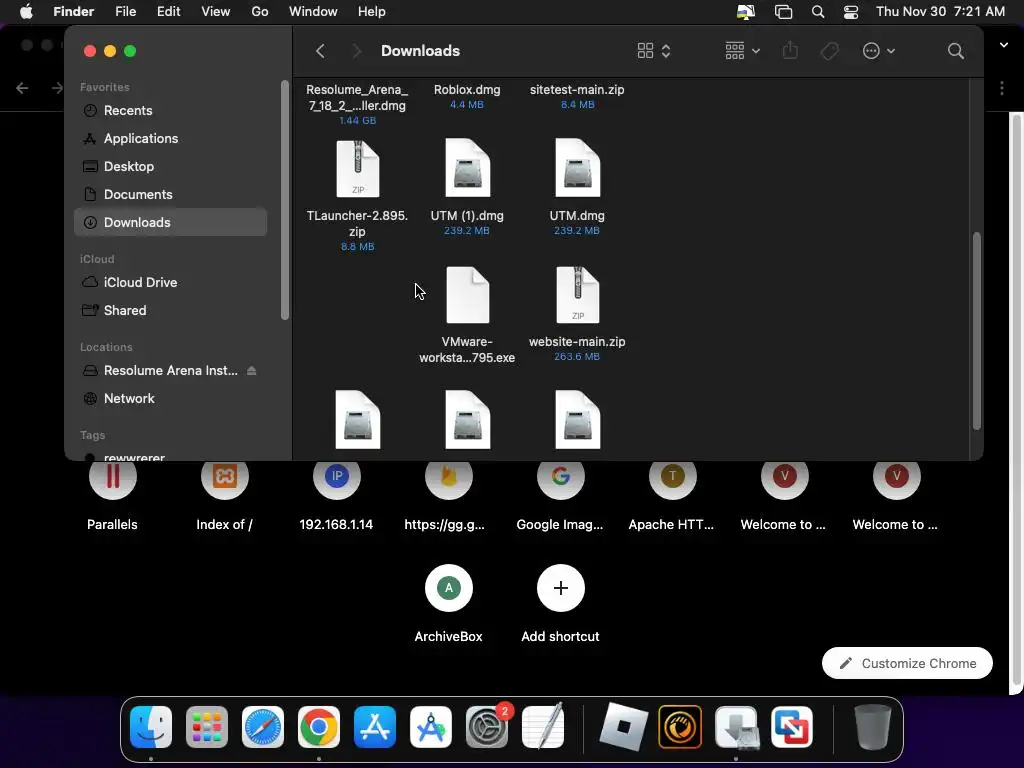The width and height of the screenshot is (1024, 768).
Task: Open the Edit menu
Action: tap(168, 12)
